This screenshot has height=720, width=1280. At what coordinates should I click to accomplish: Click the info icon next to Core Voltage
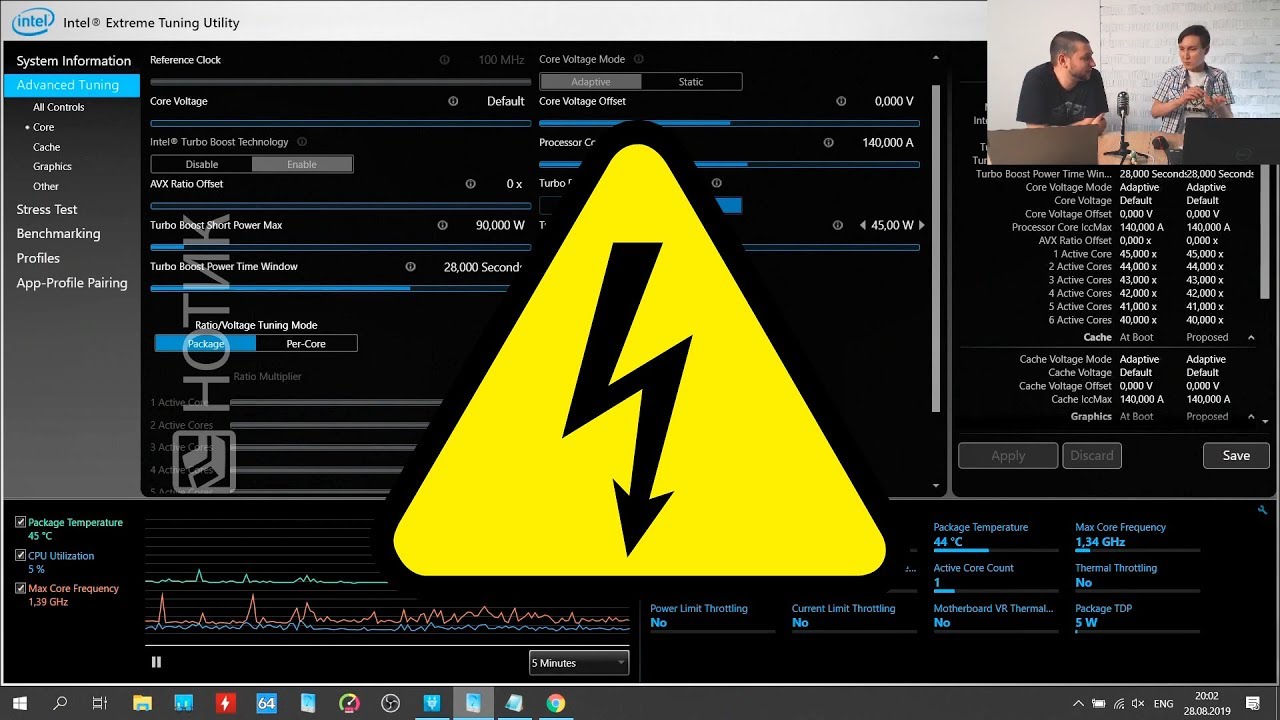click(x=453, y=101)
